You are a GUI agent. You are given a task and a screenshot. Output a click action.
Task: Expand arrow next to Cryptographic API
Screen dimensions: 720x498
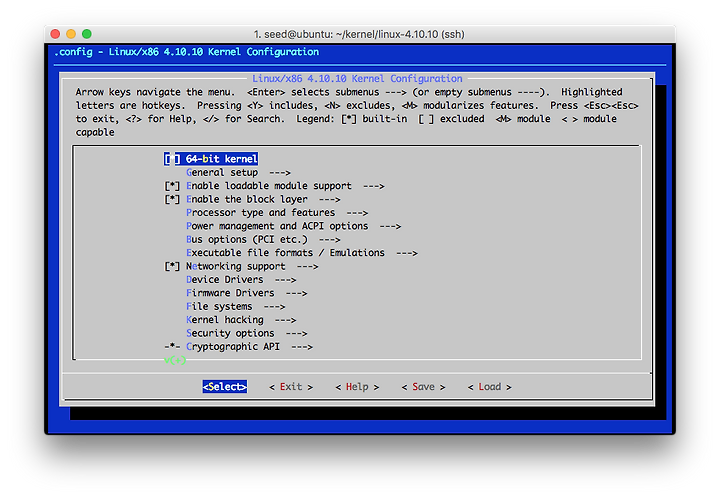pos(302,347)
